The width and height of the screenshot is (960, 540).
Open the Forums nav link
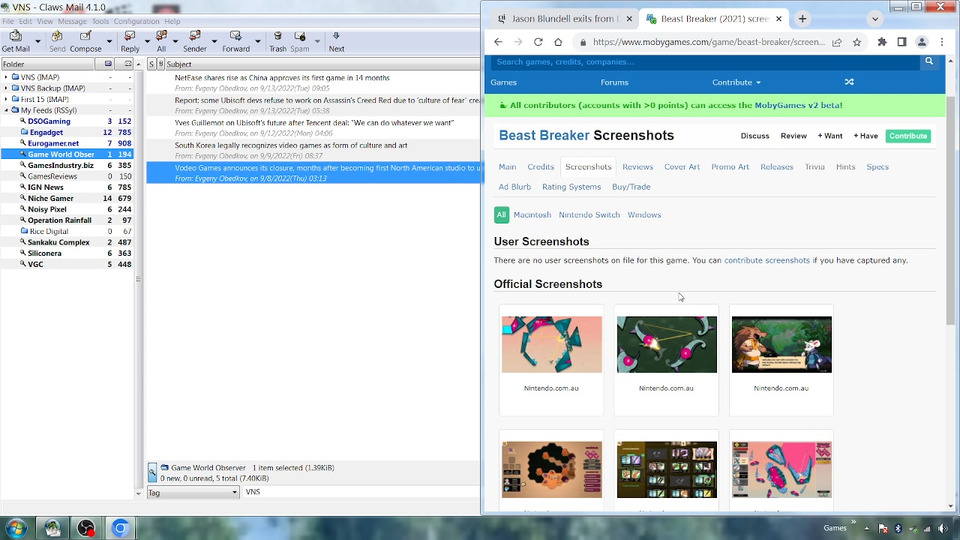click(x=614, y=82)
